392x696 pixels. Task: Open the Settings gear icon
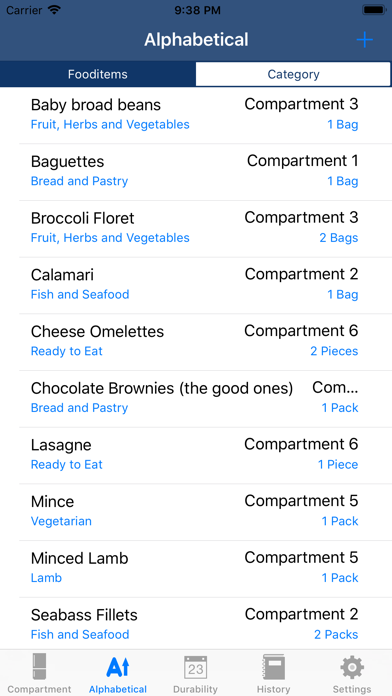(x=352, y=667)
